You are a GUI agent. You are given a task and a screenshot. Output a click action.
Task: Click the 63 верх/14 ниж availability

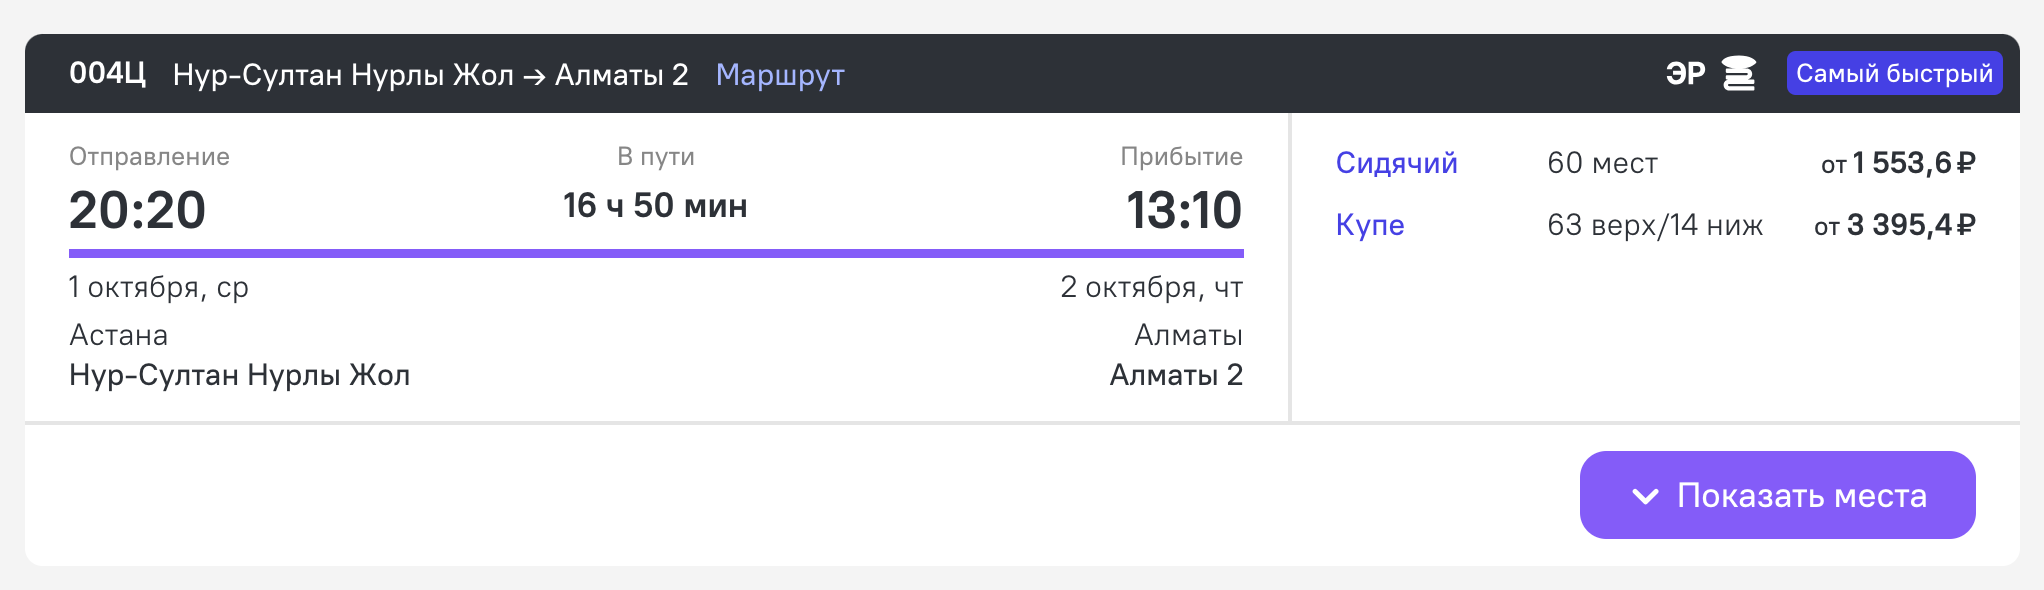coord(1654,225)
